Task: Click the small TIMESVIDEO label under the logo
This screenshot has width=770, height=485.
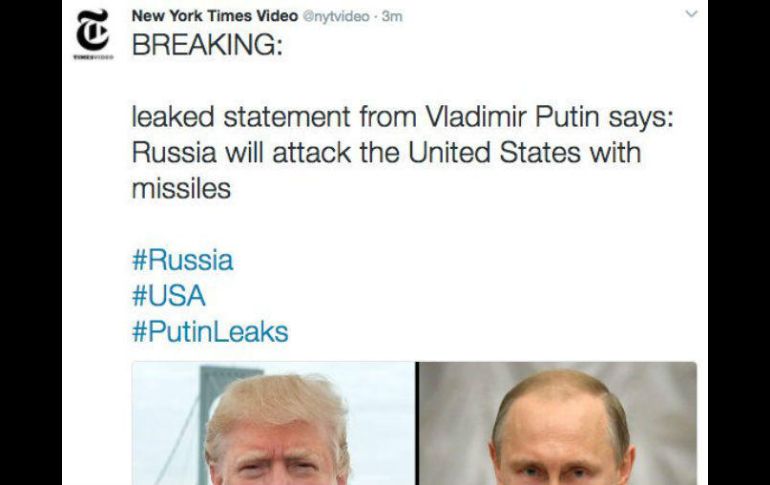Action: (94, 58)
